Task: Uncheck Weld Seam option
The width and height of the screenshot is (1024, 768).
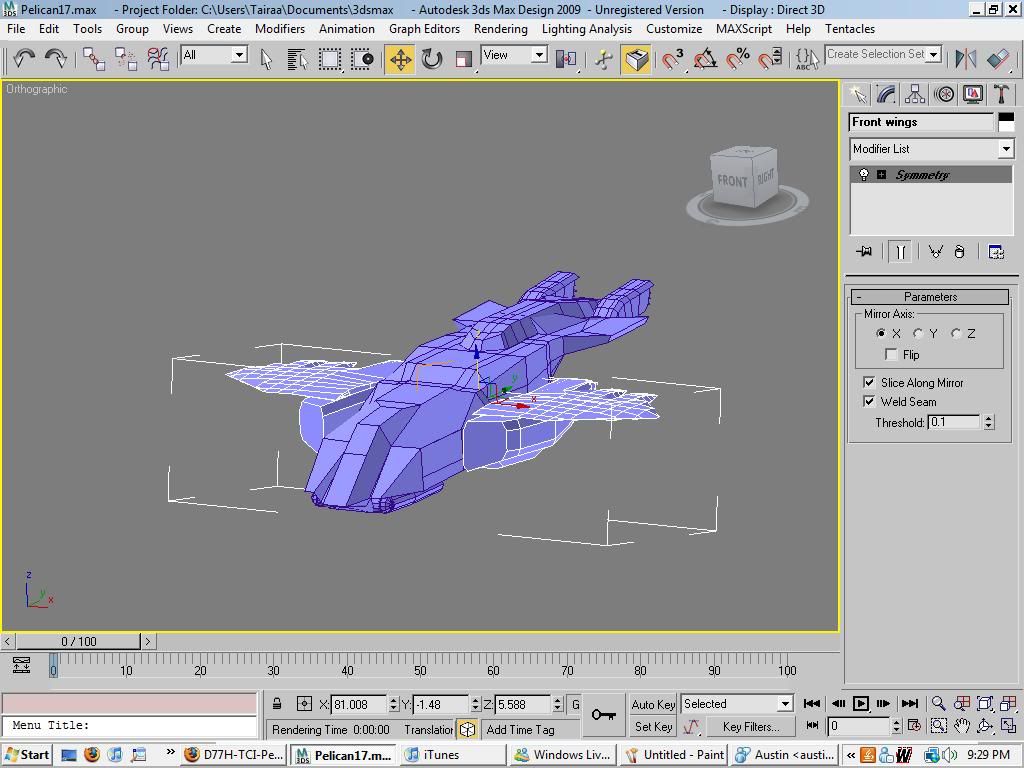Action: coord(869,401)
